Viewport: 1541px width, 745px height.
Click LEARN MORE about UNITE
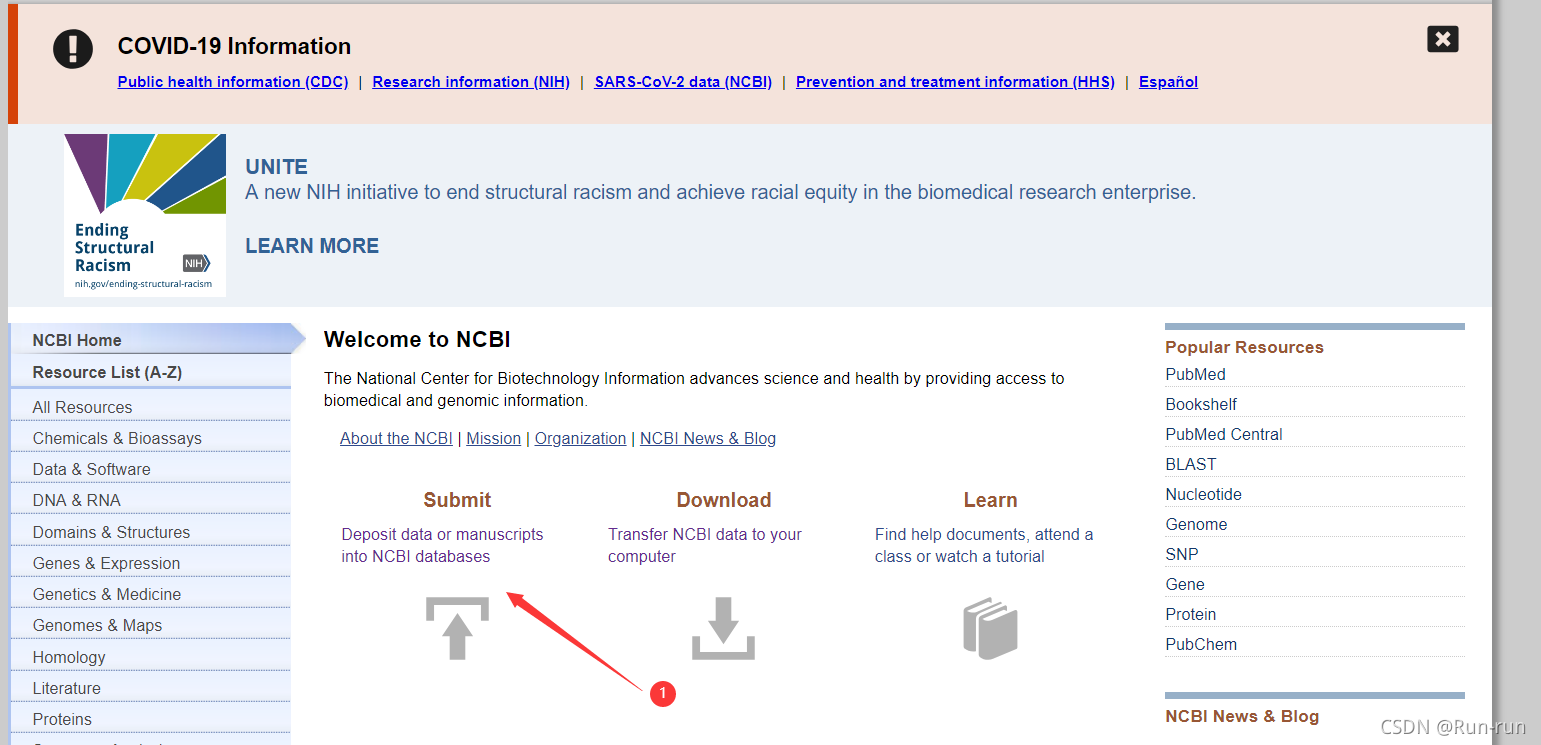312,246
